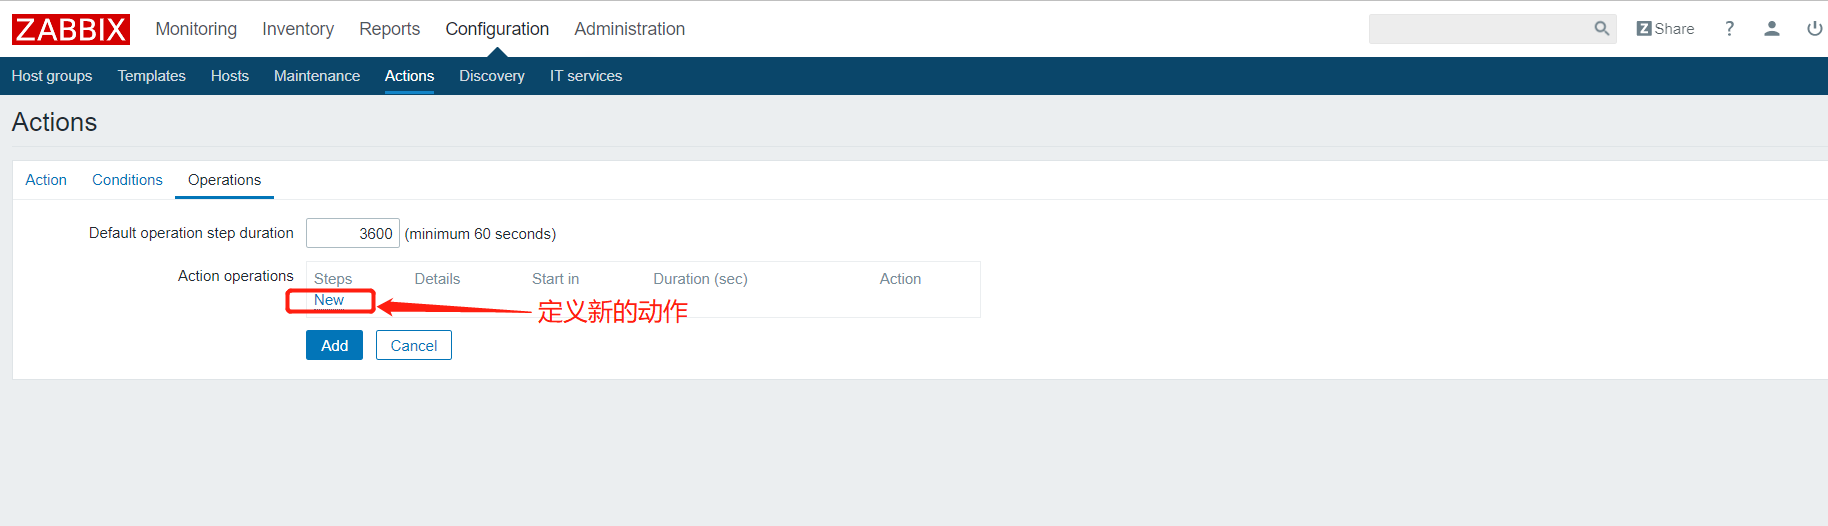The image size is (1828, 526).
Task: Click the New operation link
Action: [x=329, y=300]
